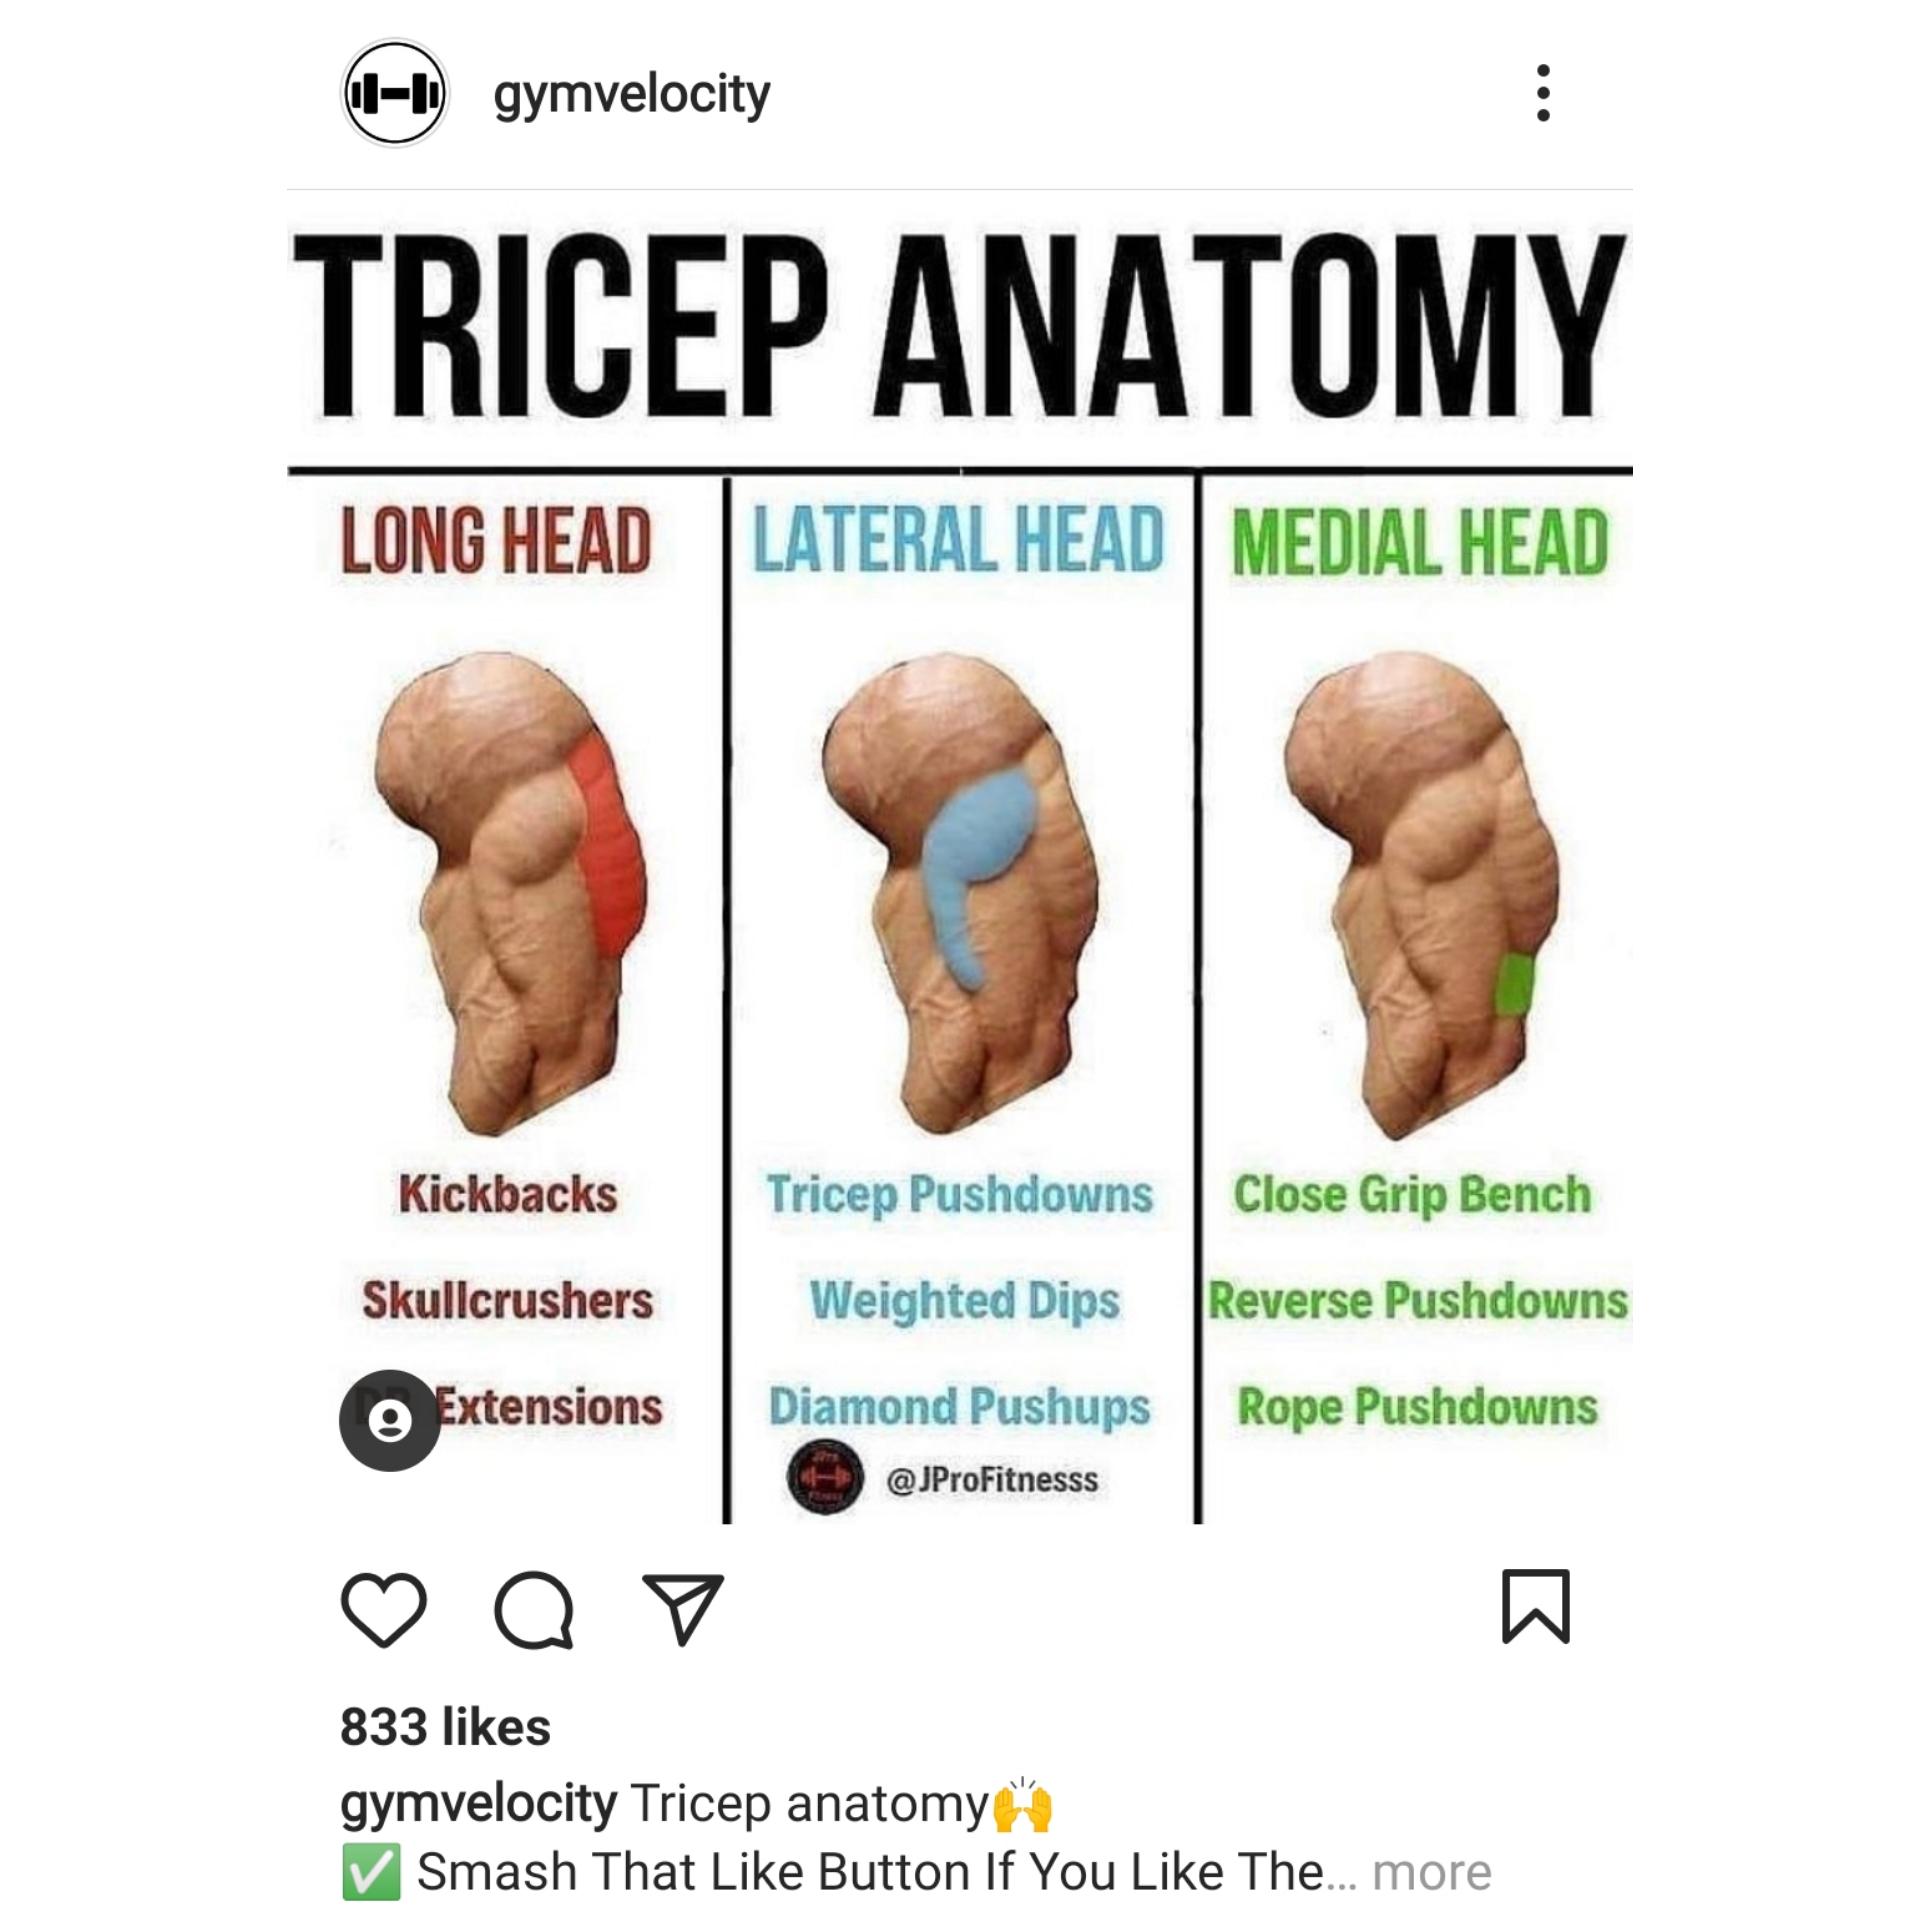
Task: Open gymvelocity profile picture avatar
Action: [x=394, y=93]
